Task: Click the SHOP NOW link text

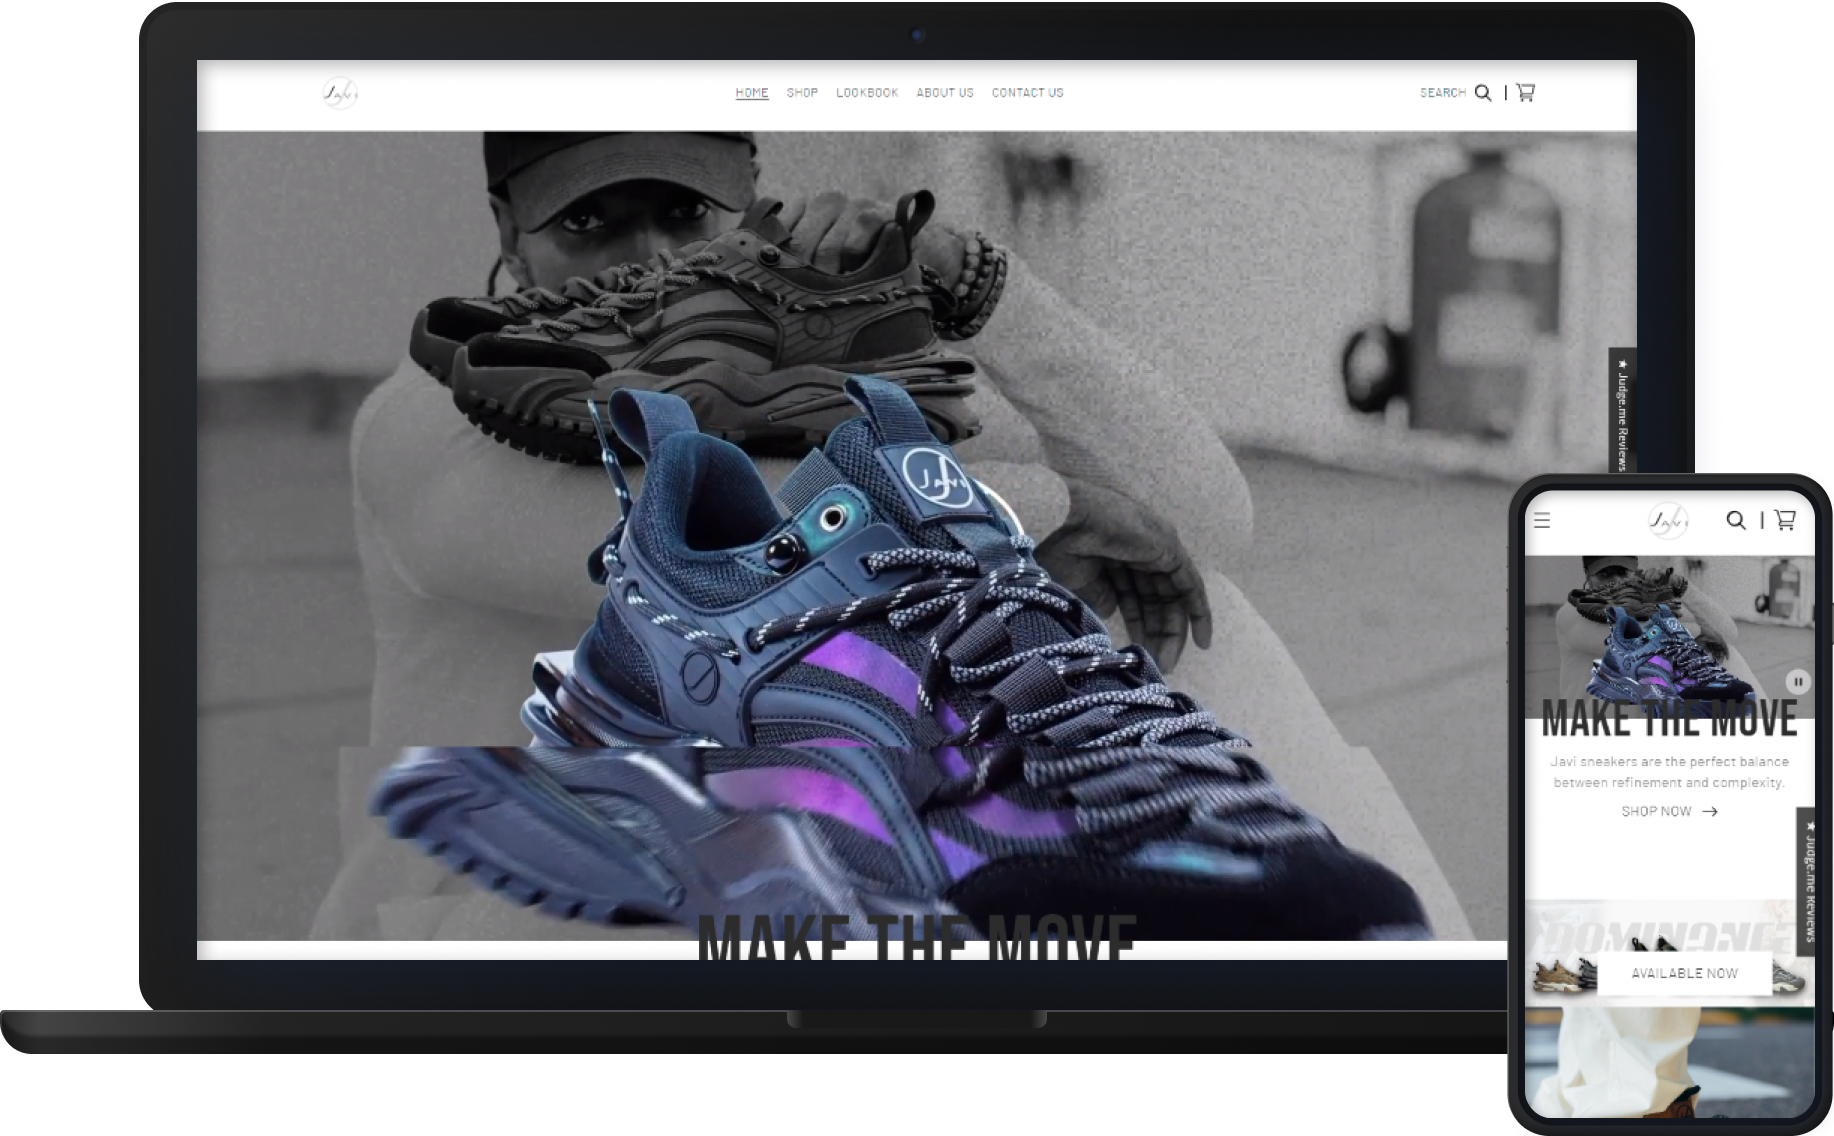Action: tap(1656, 812)
